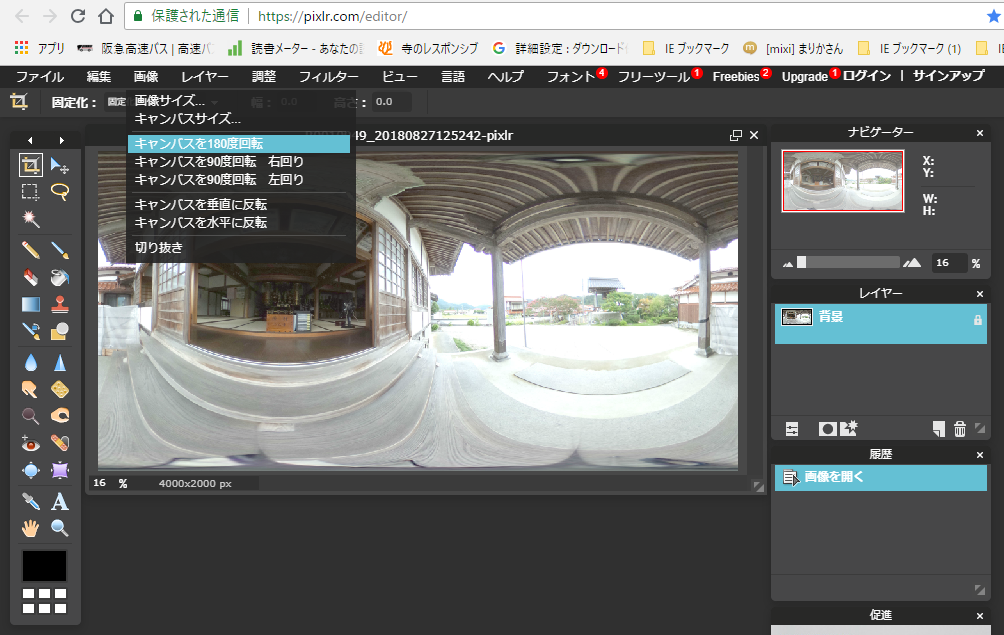The width and height of the screenshot is (1004, 635).
Task: Select the Bloat tool
Action: tap(30, 470)
